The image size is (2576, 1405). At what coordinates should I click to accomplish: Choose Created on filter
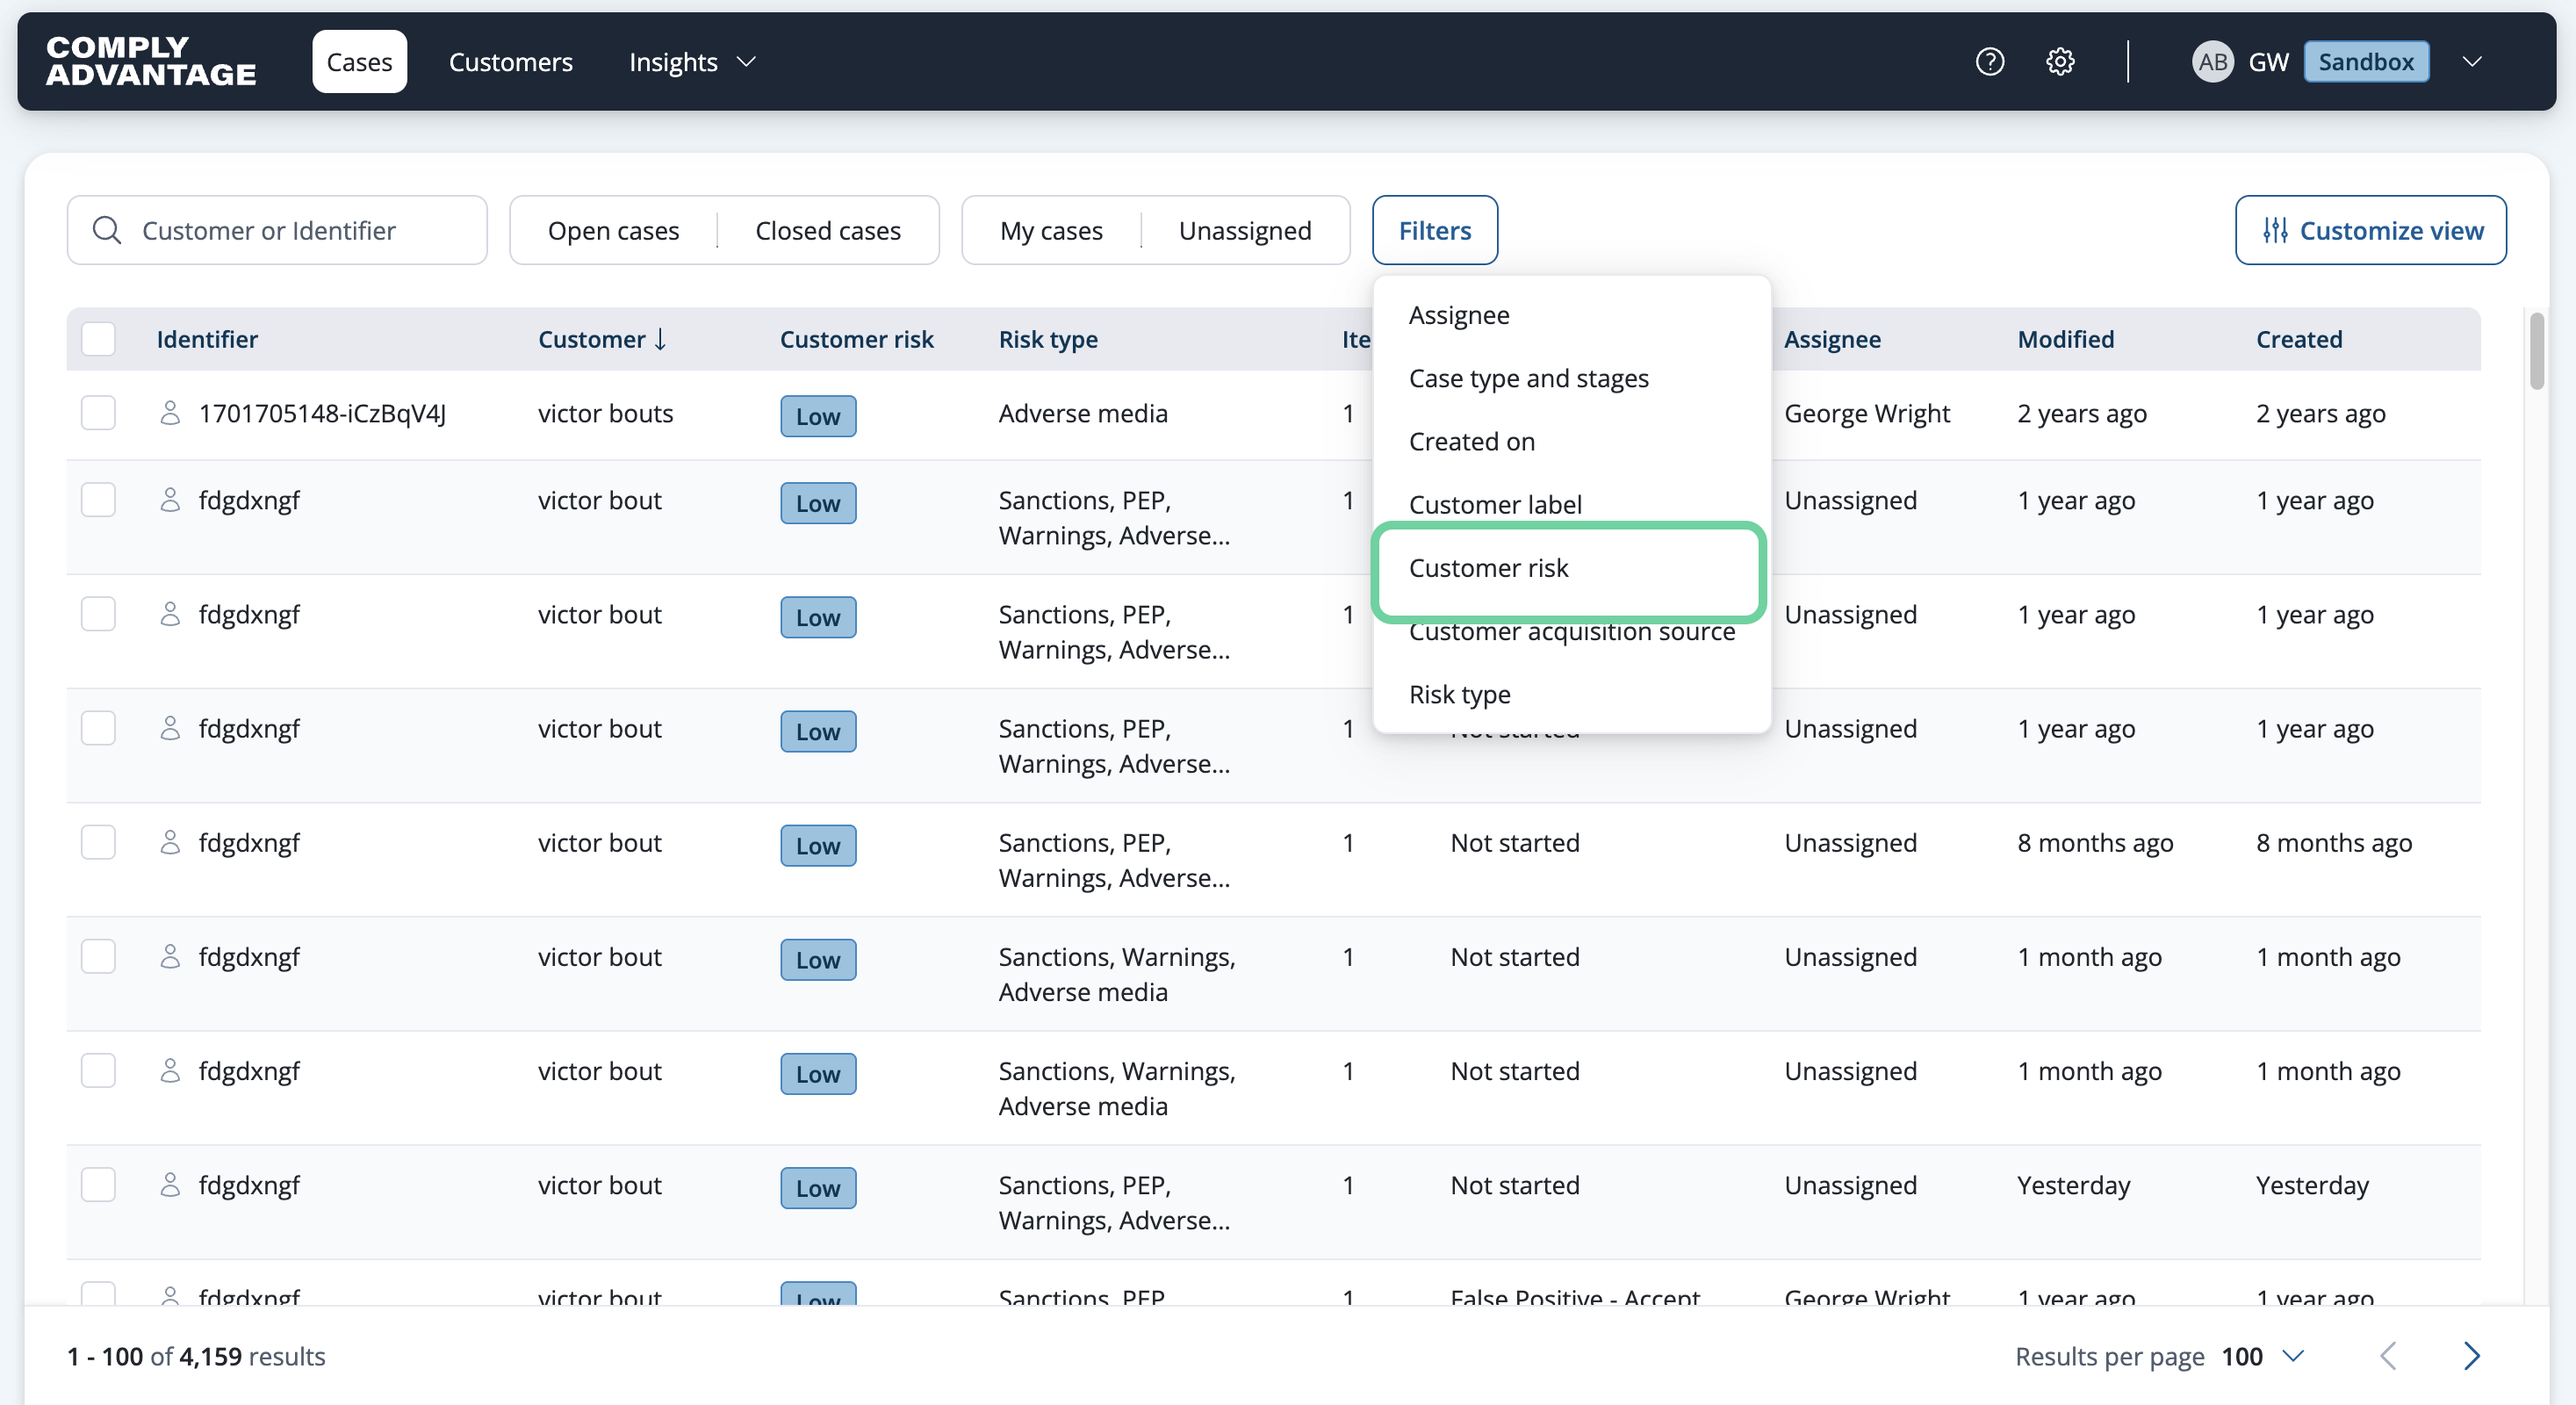click(1572, 441)
